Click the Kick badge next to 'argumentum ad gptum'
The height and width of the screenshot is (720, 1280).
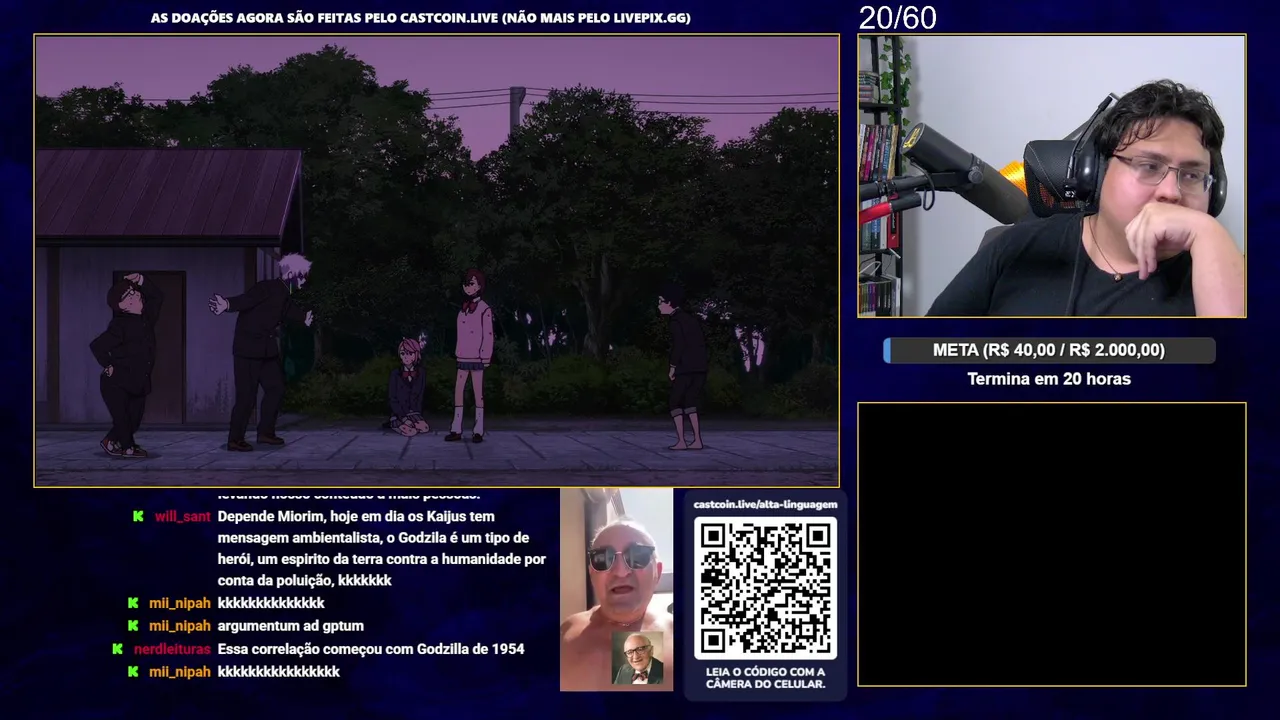coord(133,626)
